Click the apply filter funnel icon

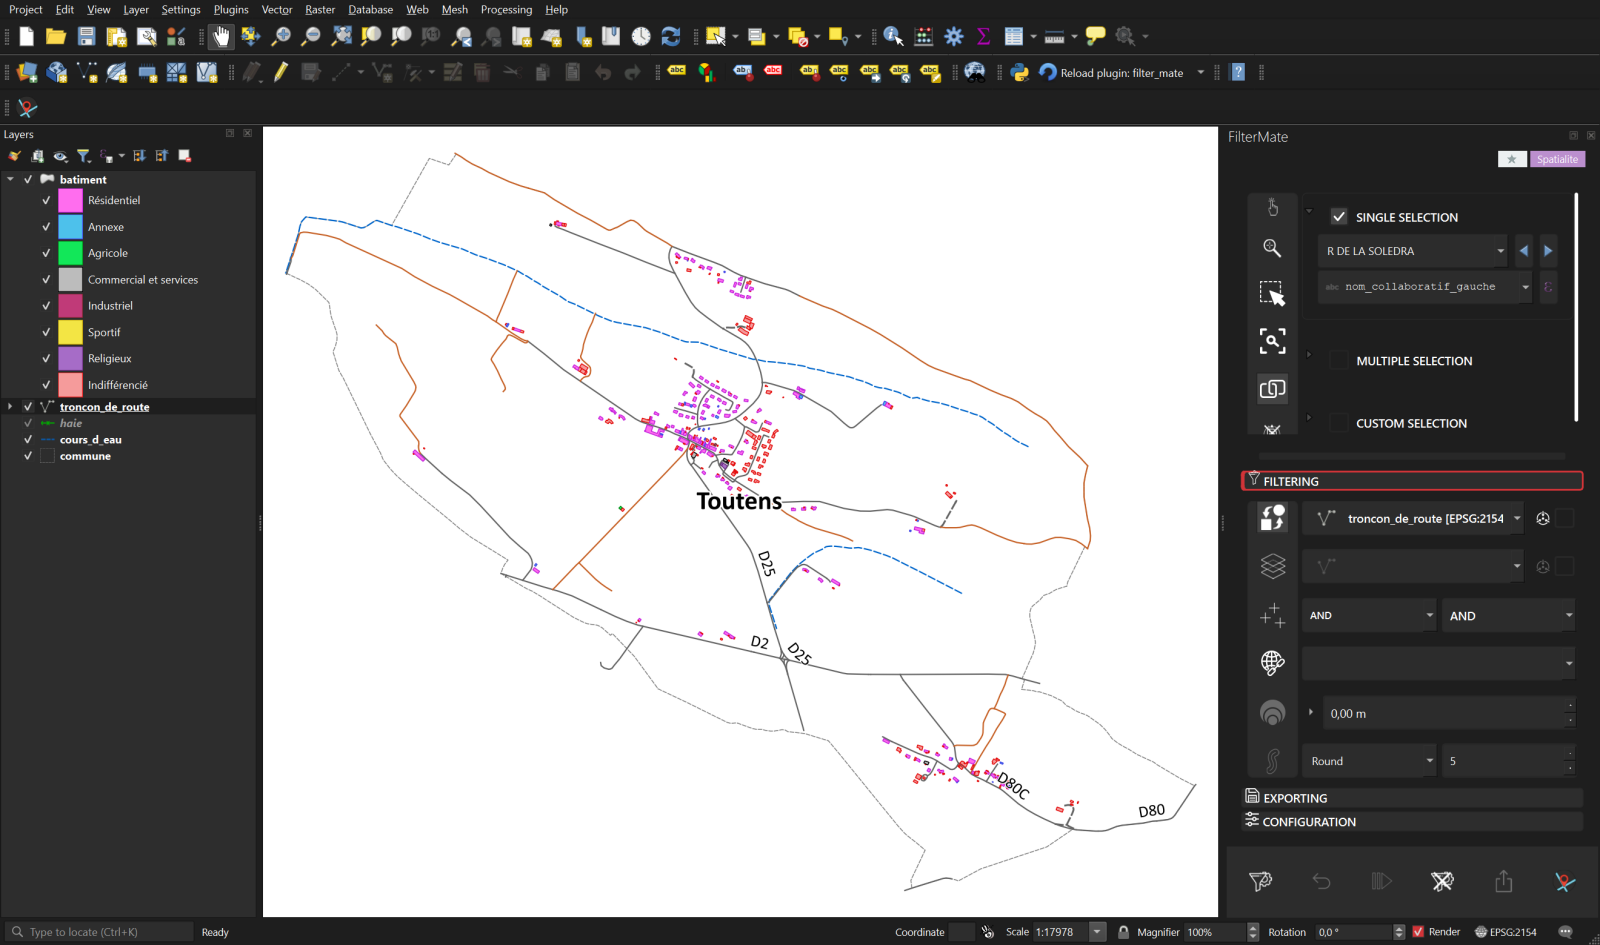click(1260, 881)
